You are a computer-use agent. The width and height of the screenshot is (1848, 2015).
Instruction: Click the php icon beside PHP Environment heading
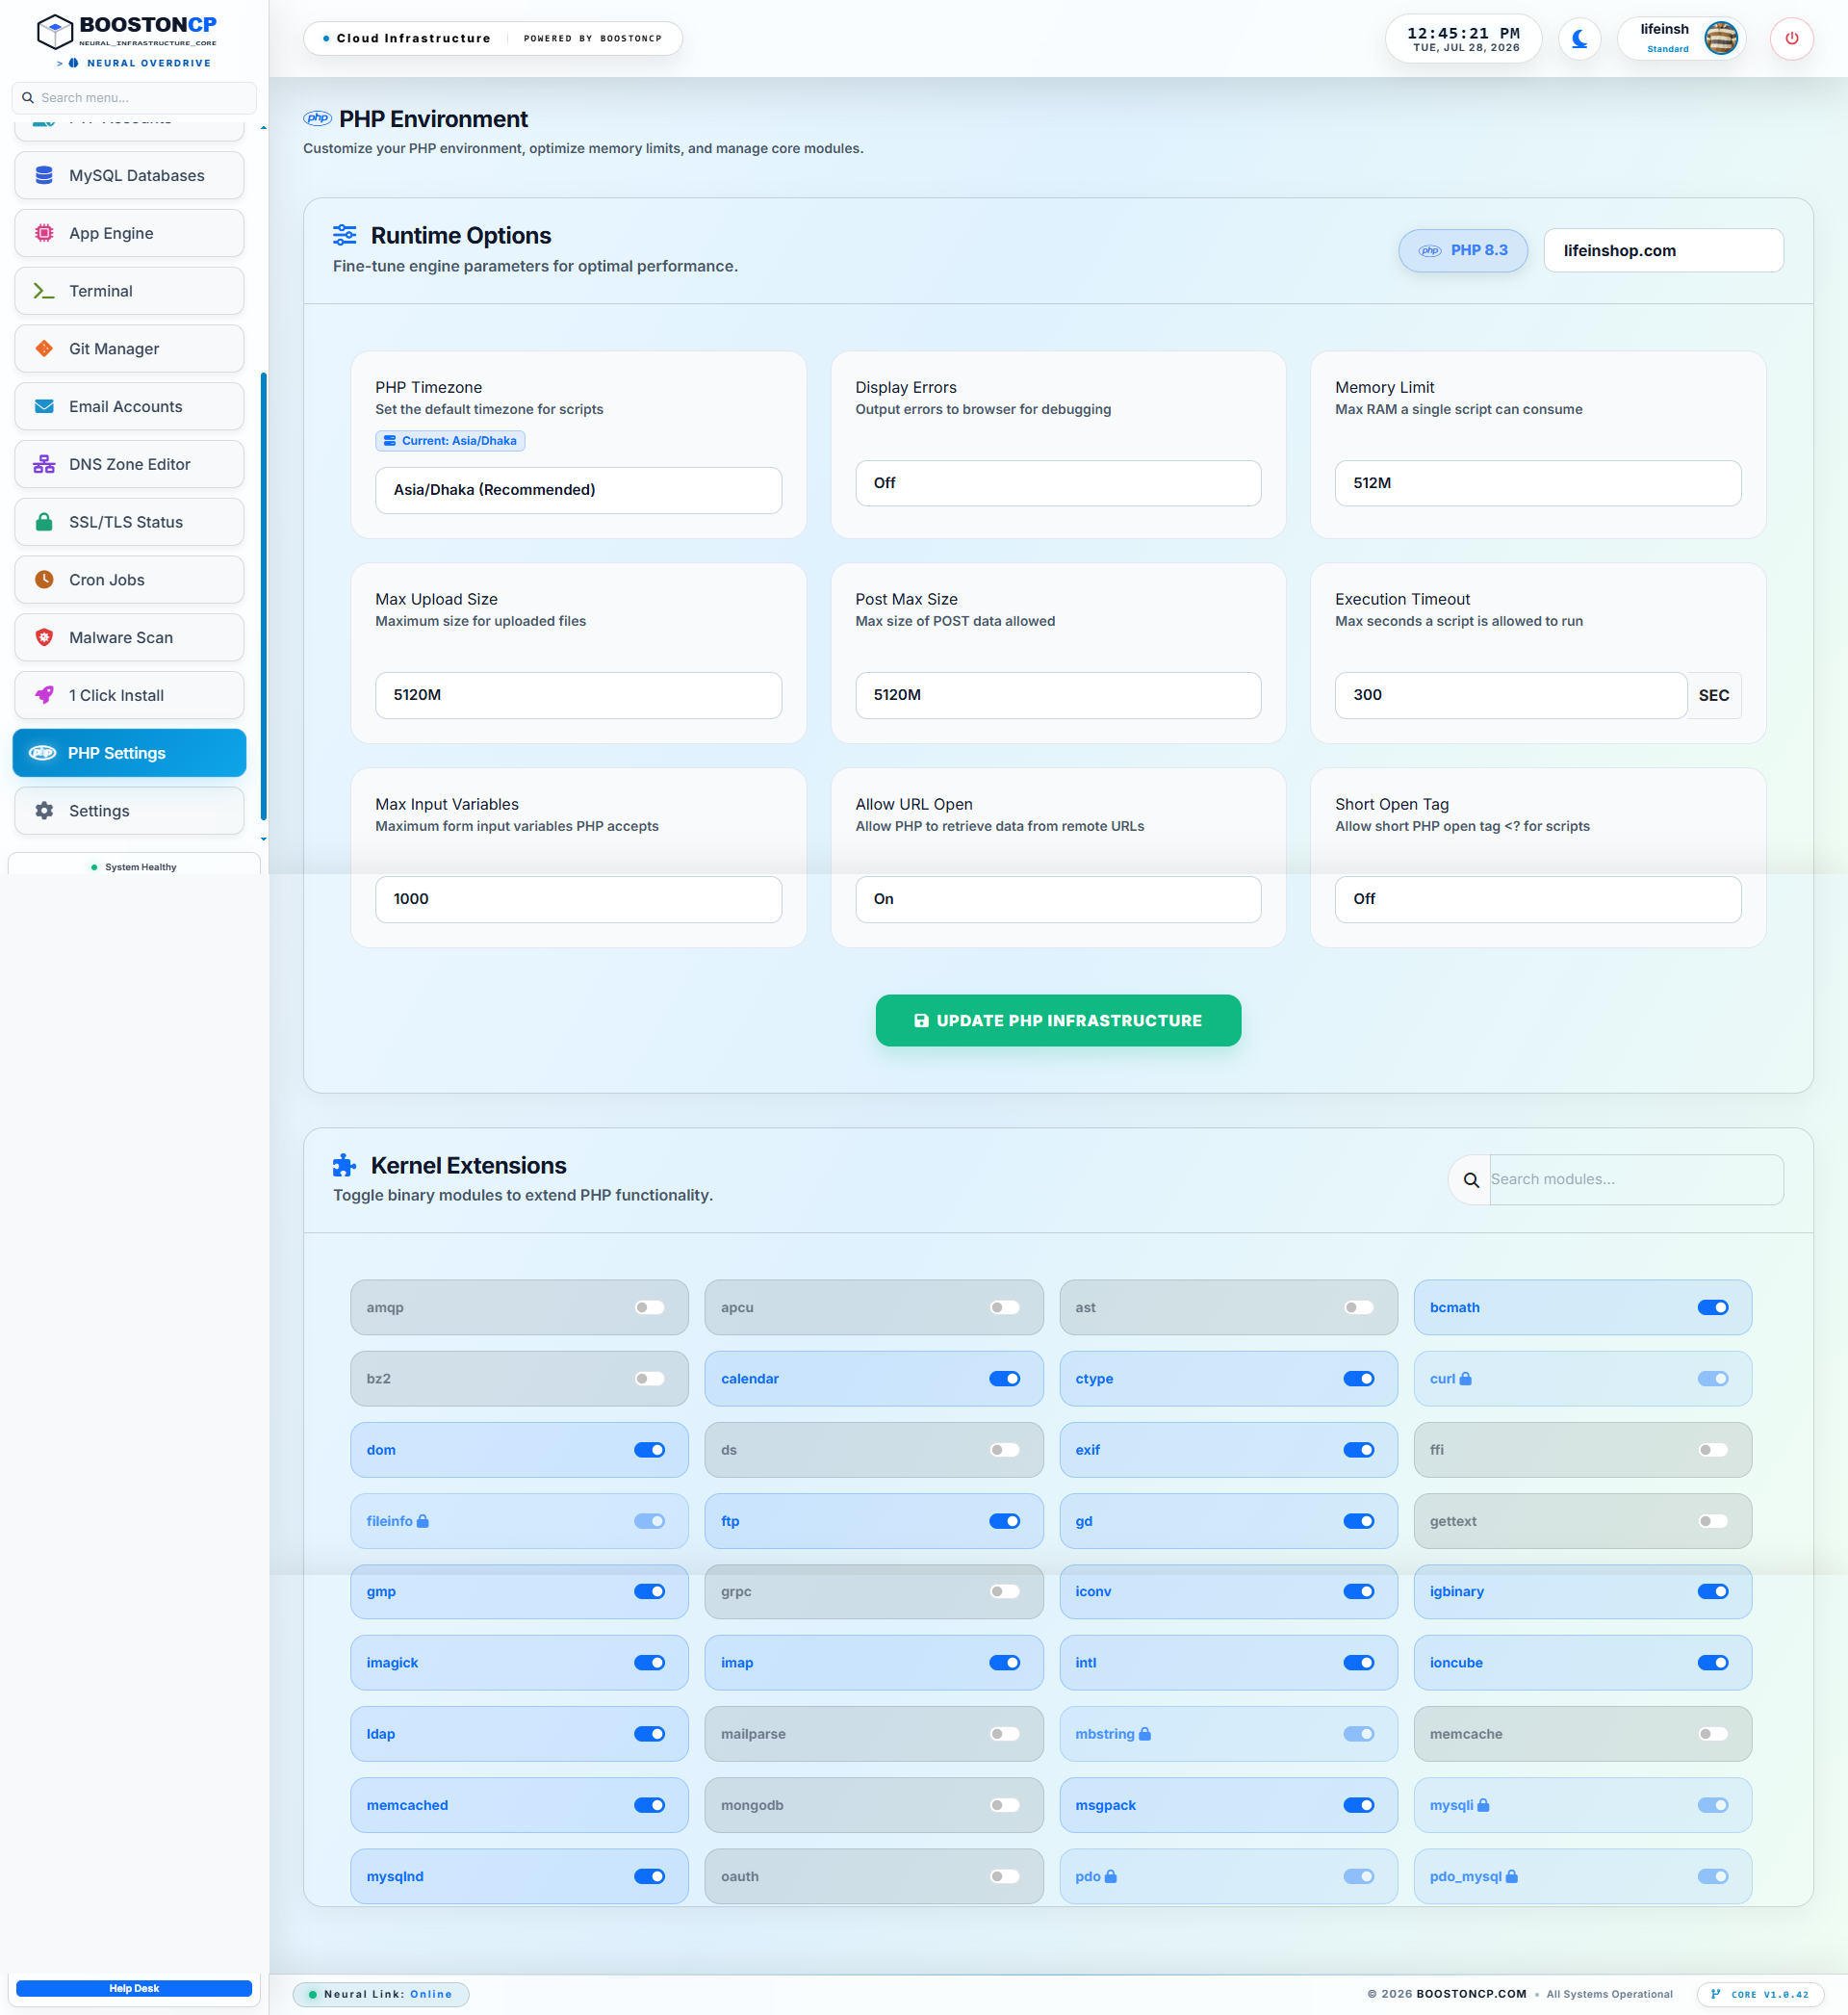tap(317, 118)
